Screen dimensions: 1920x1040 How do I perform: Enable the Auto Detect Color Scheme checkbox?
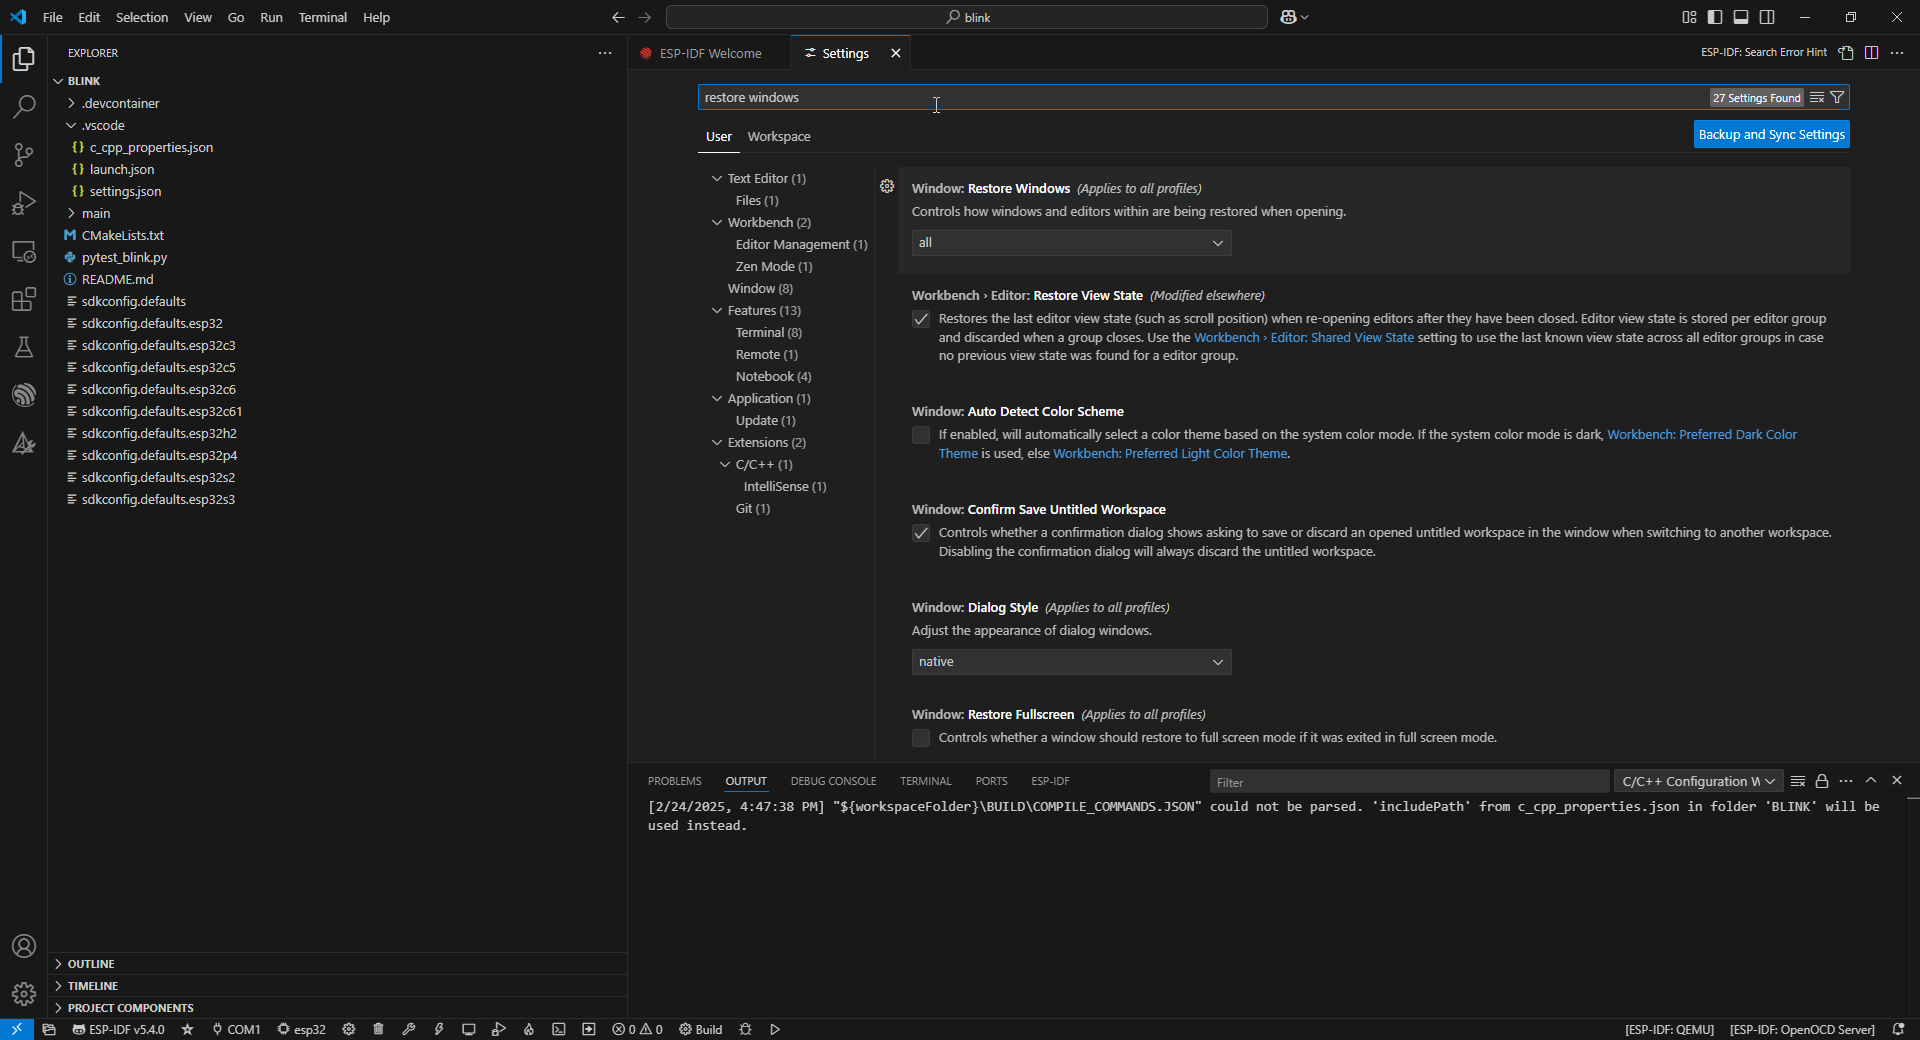click(x=921, y=435)
